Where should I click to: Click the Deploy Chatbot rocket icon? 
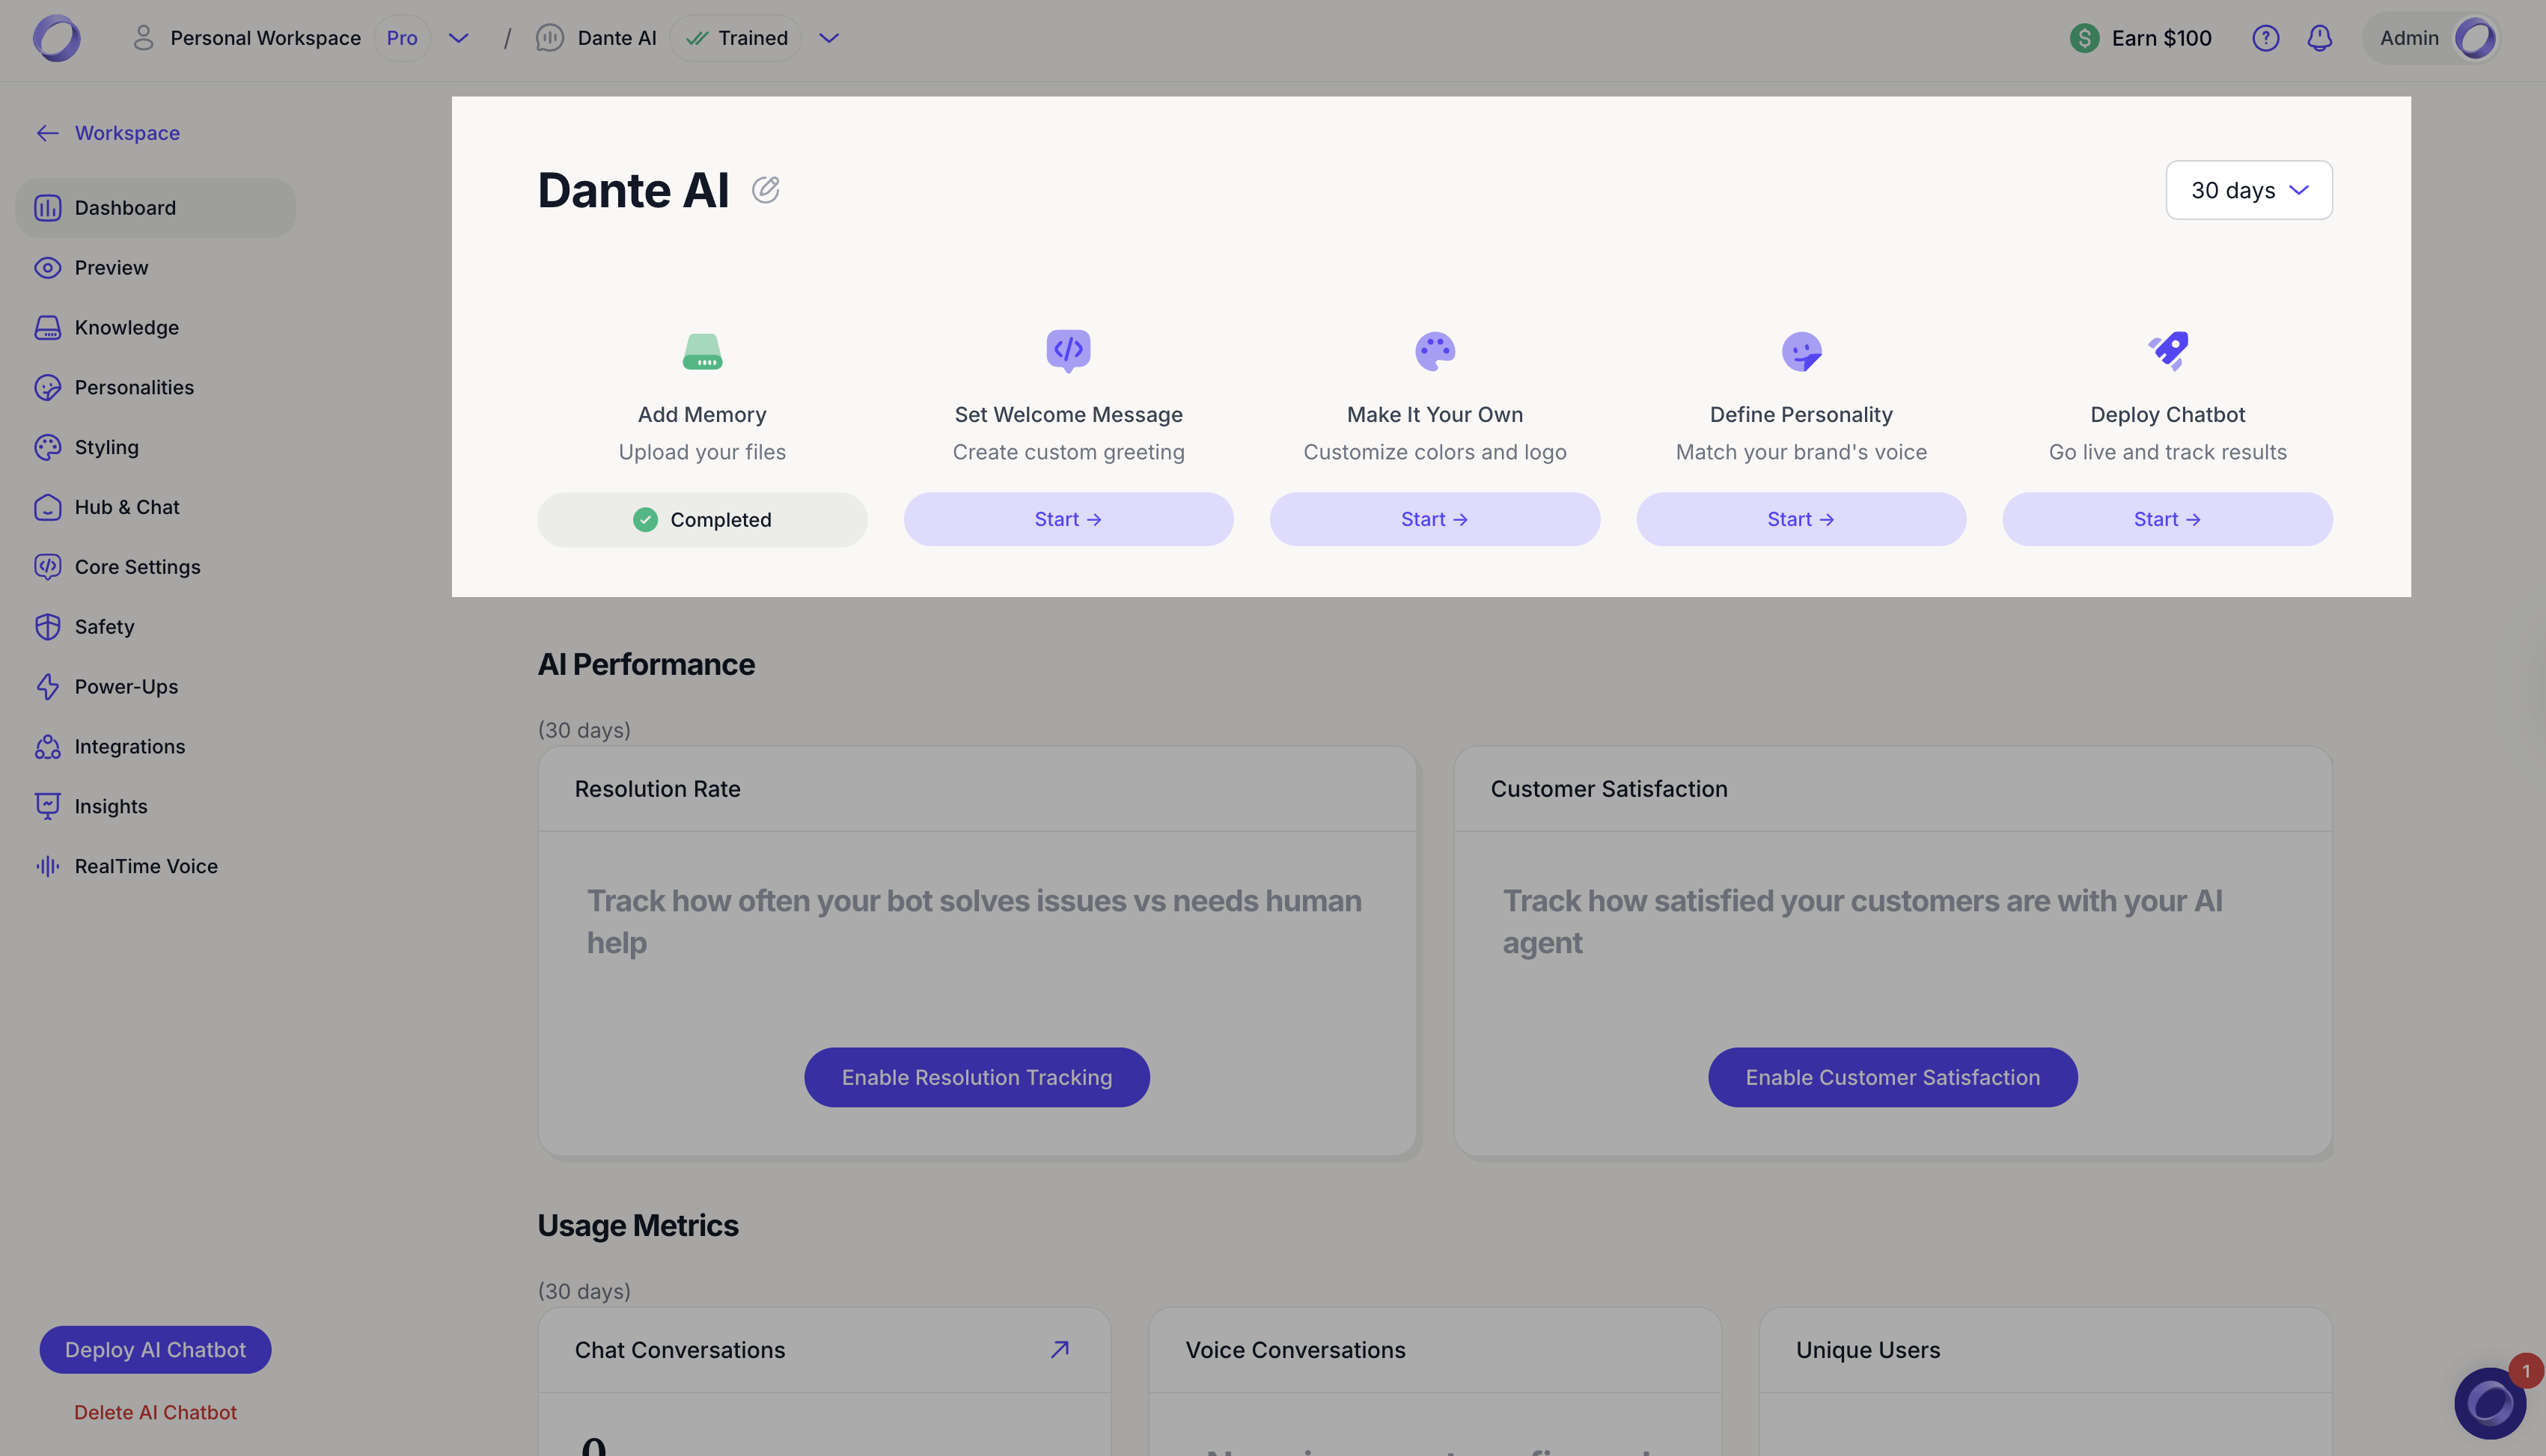click(2167, 351)
